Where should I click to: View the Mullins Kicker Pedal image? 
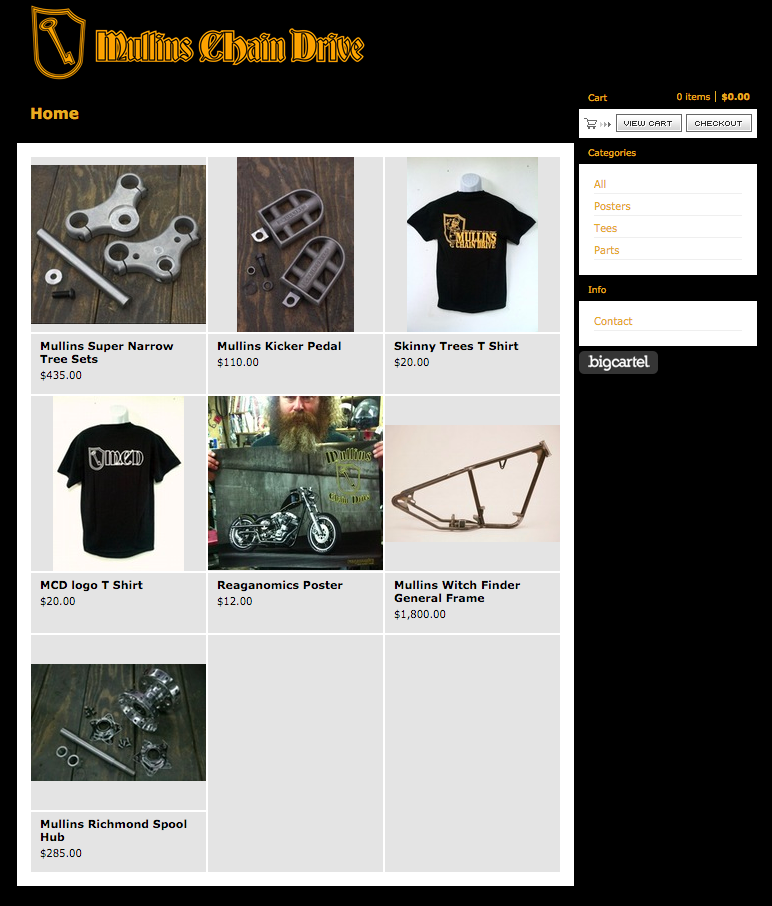[295, 244]
